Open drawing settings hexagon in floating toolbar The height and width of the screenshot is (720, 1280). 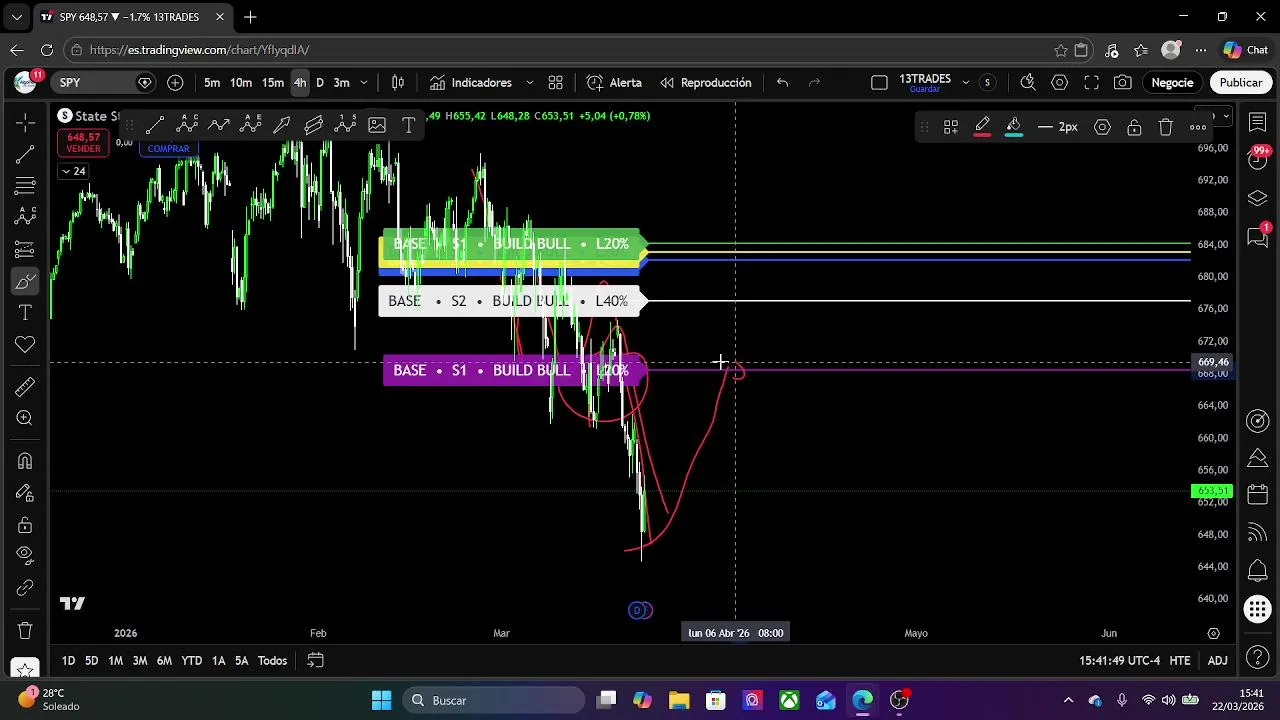pyautogui.click(x=1102, y=127)
